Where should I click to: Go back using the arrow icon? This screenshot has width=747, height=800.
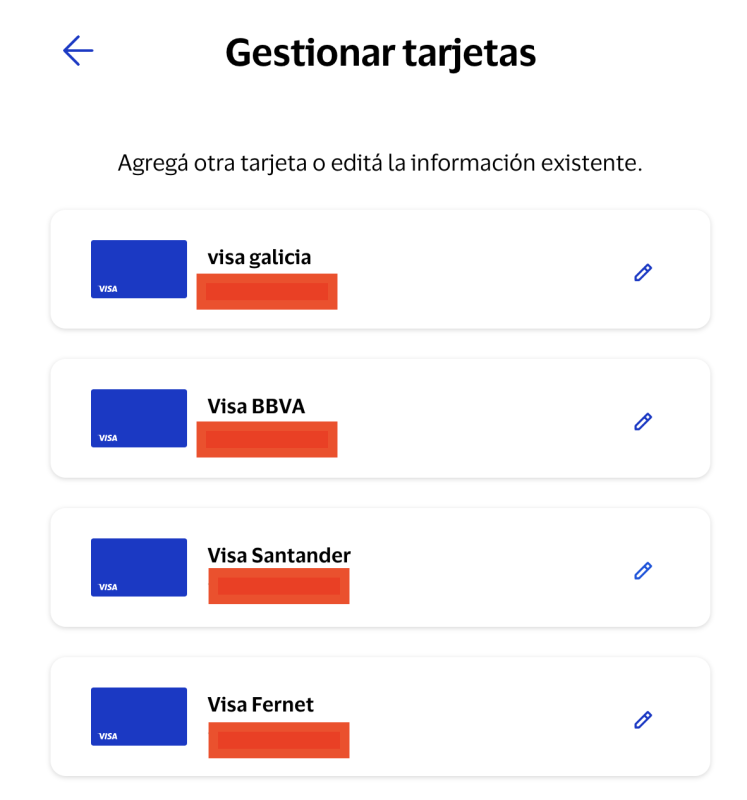[78, 51]
